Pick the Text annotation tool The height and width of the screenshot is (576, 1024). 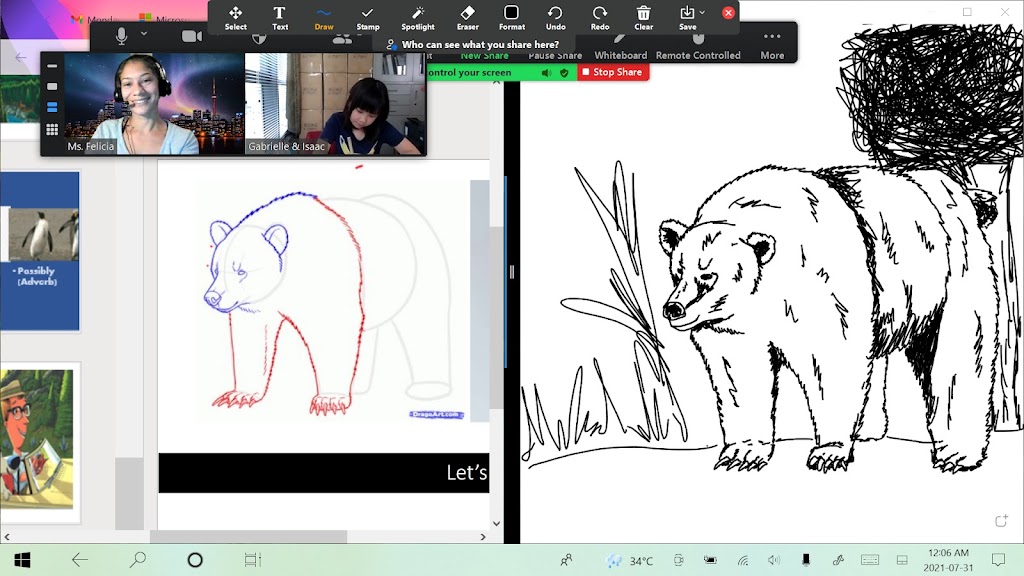[x=280, y=18]
